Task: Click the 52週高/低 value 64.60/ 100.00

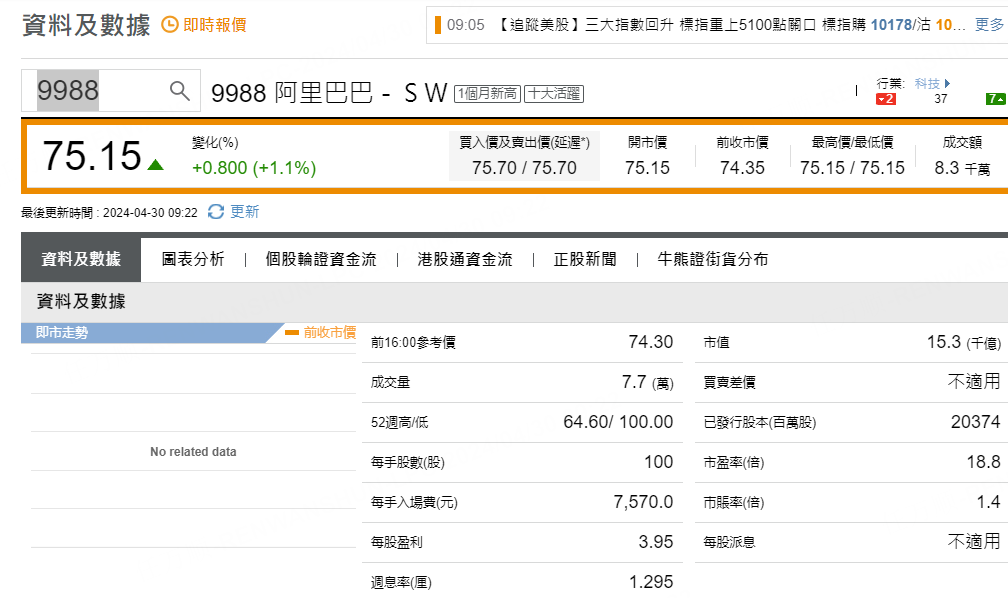Action: pyautogui.click(x=618, y=422)
